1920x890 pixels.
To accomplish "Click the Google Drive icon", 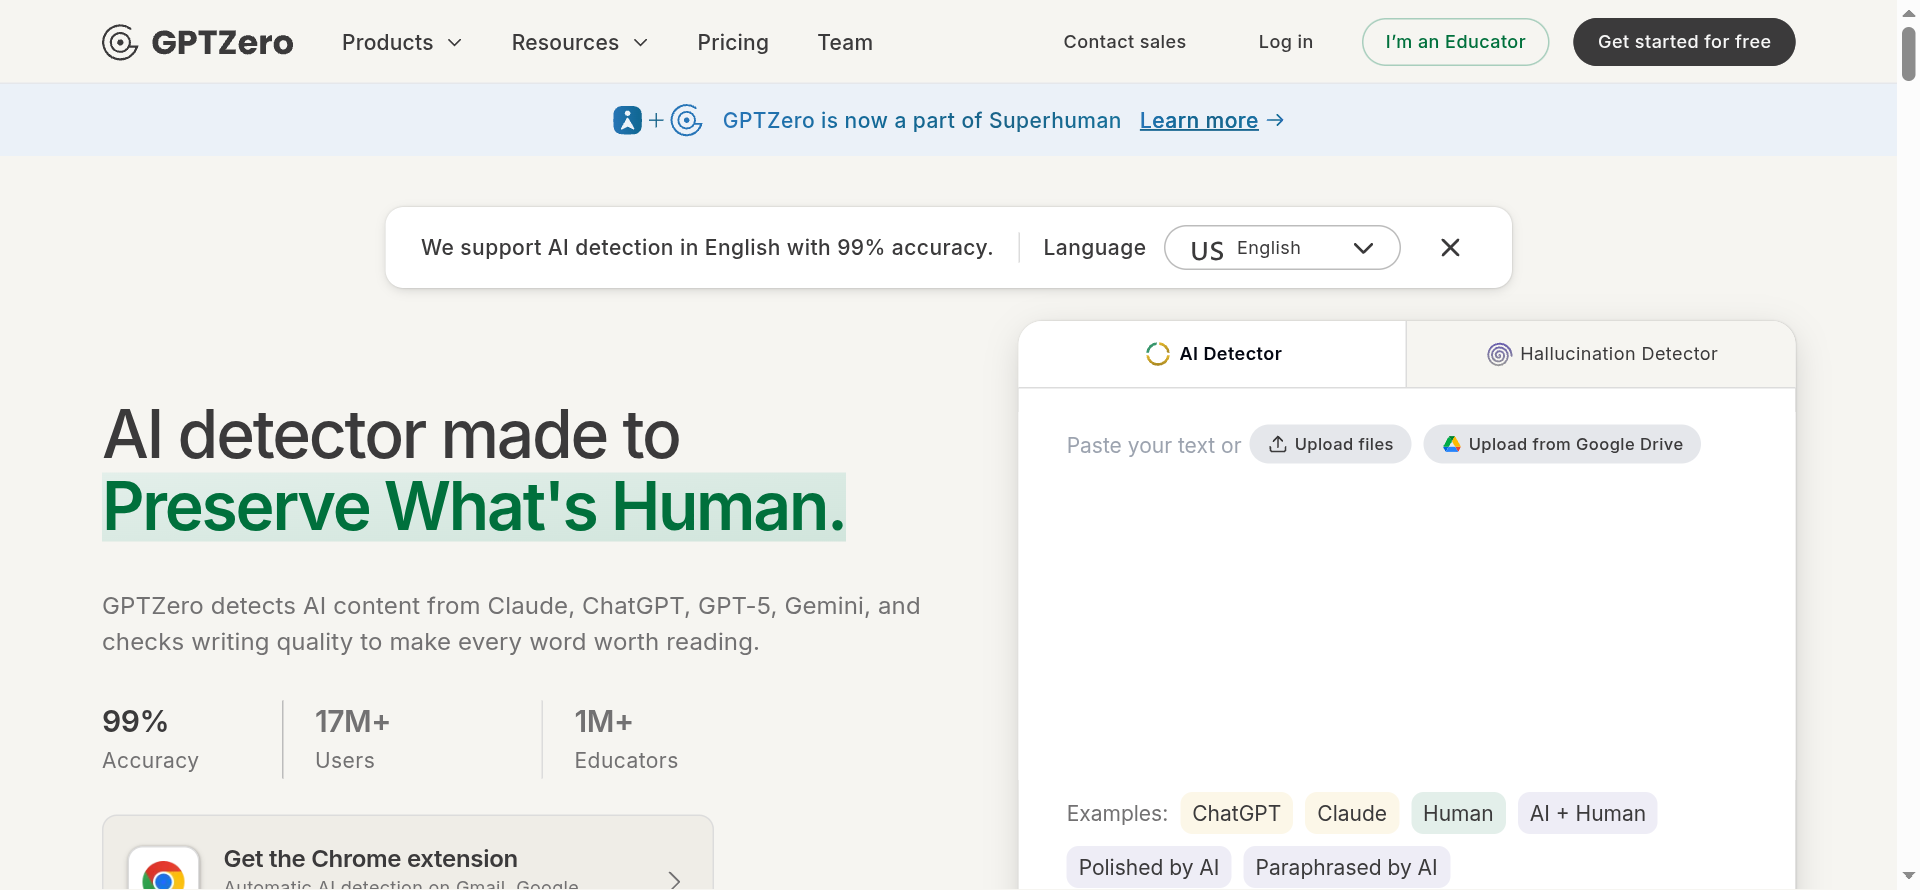I will [1452, 444].
